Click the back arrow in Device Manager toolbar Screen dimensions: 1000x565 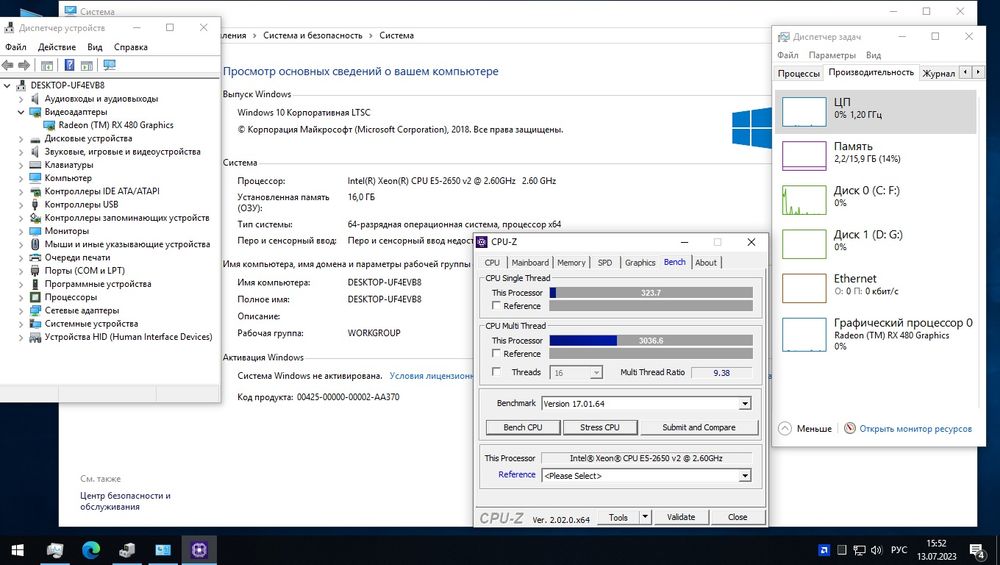(8, 65)
